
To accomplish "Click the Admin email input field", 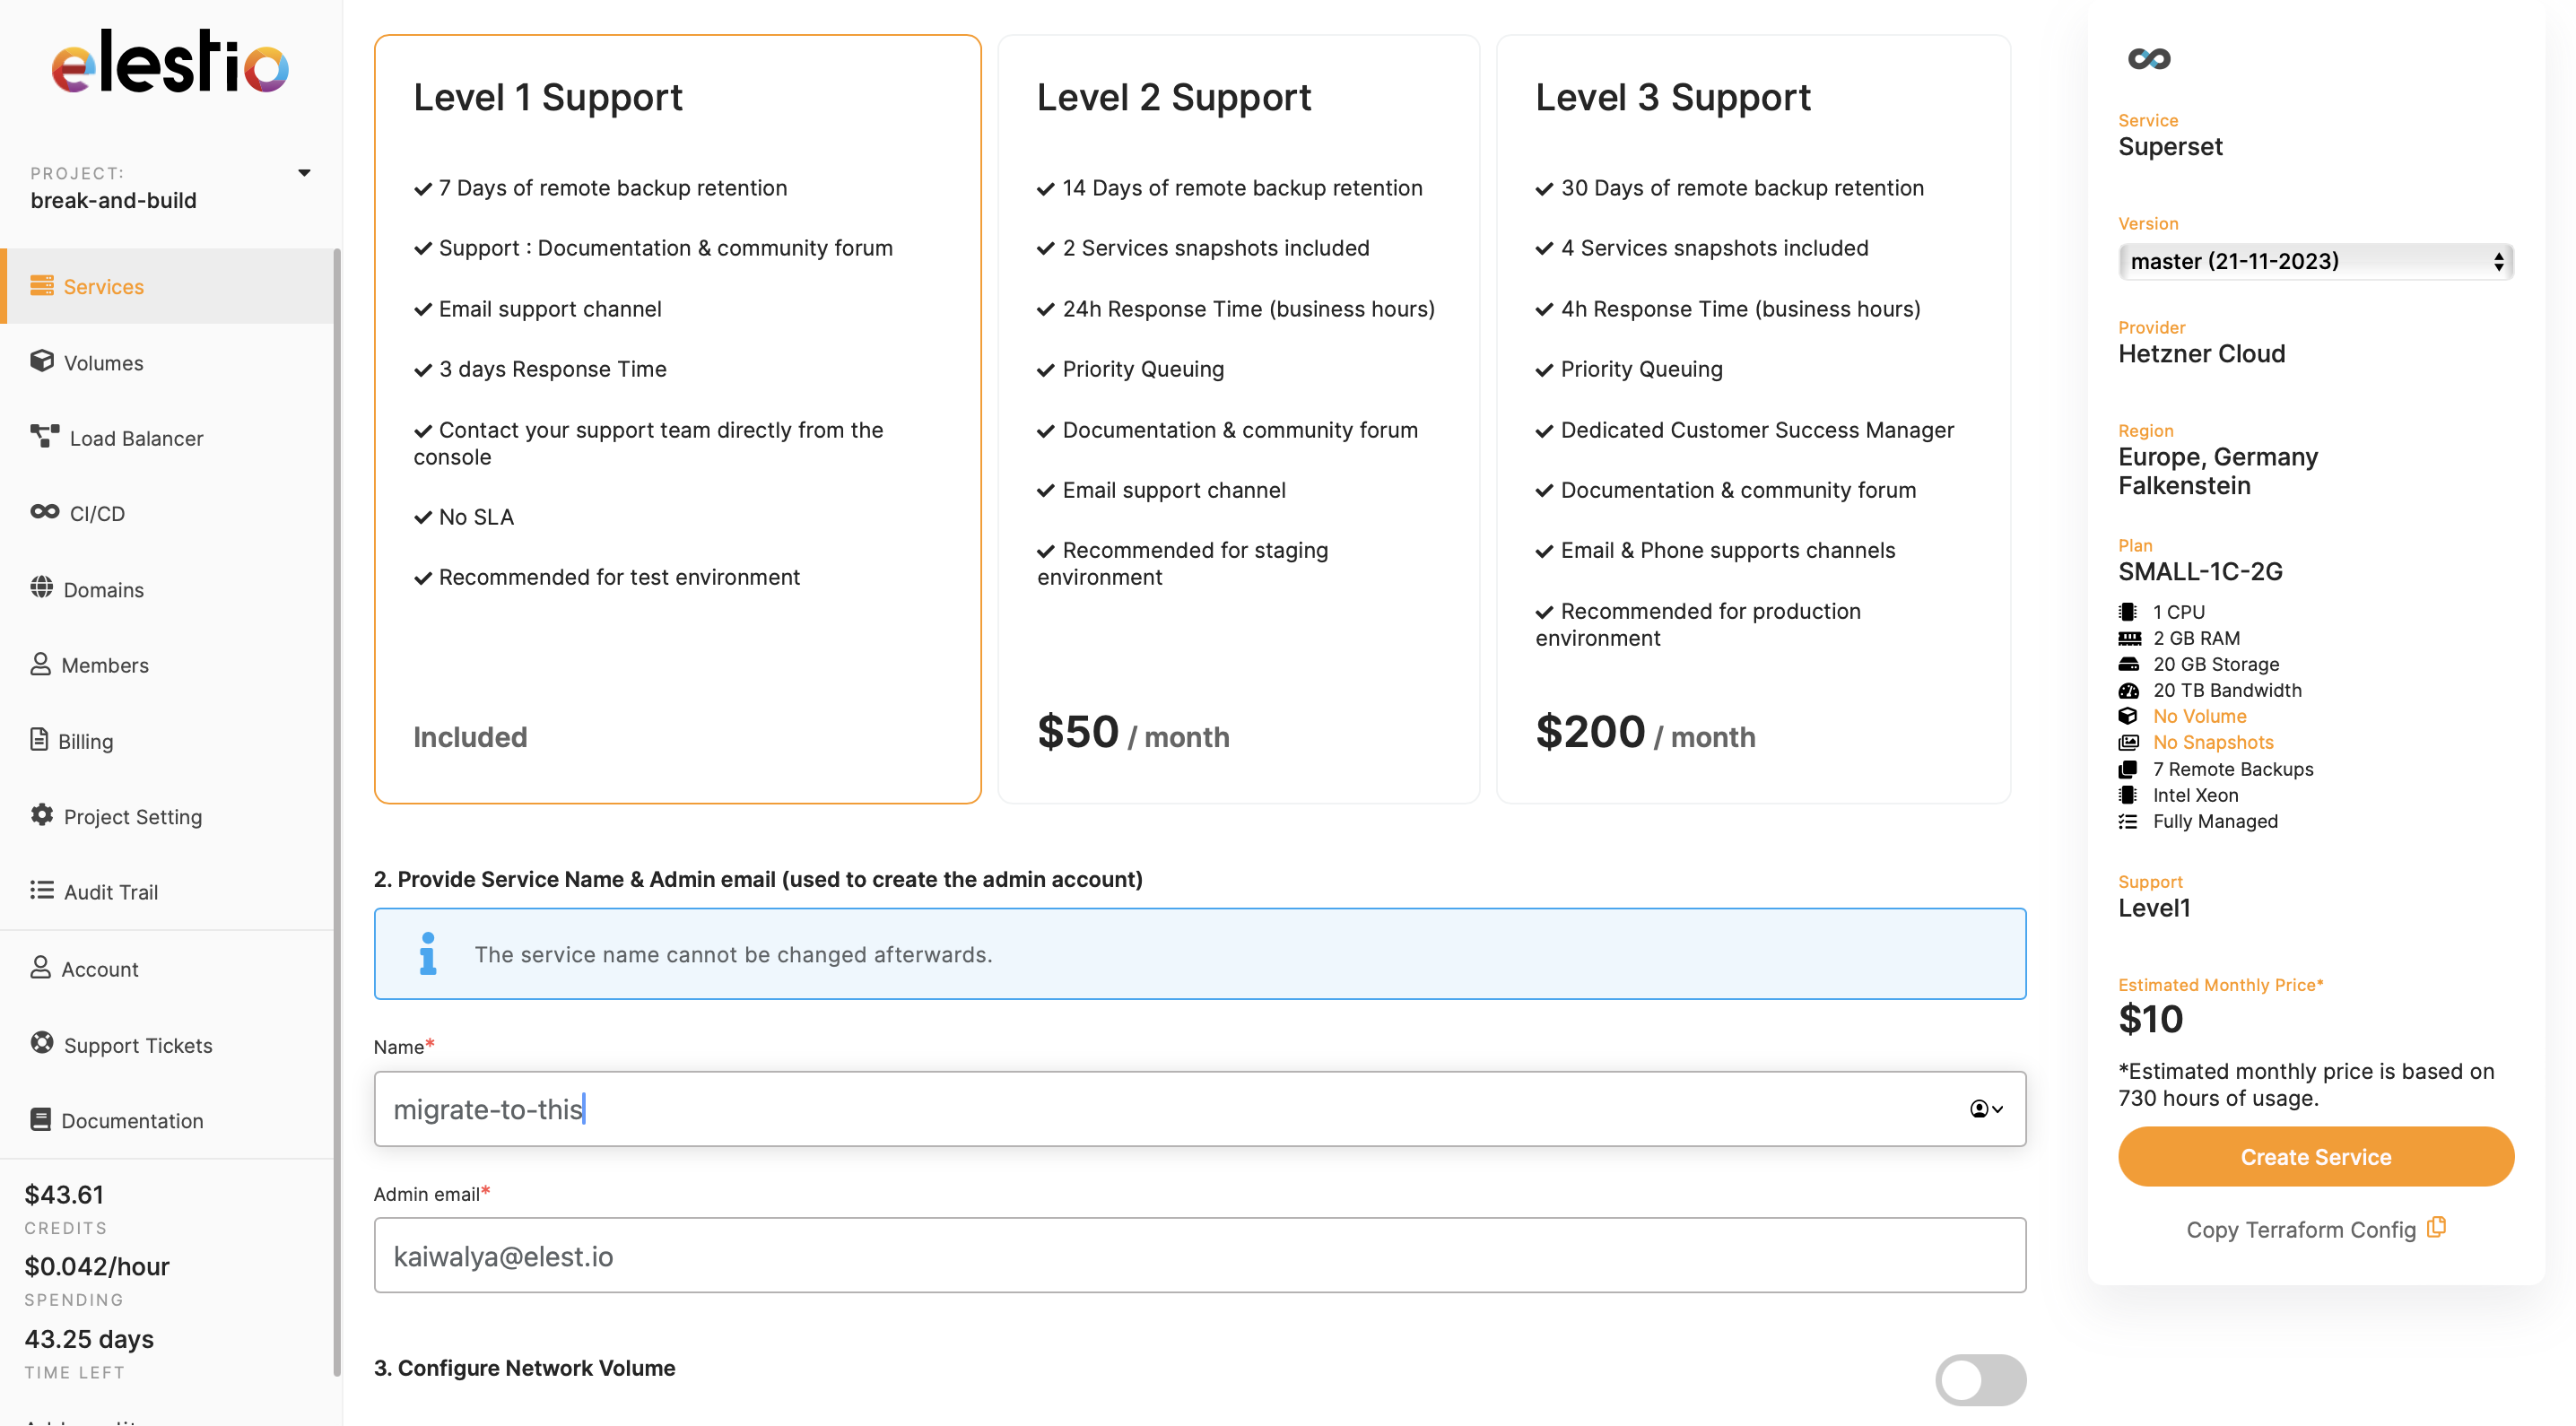I will (x=1199, y=1255).
